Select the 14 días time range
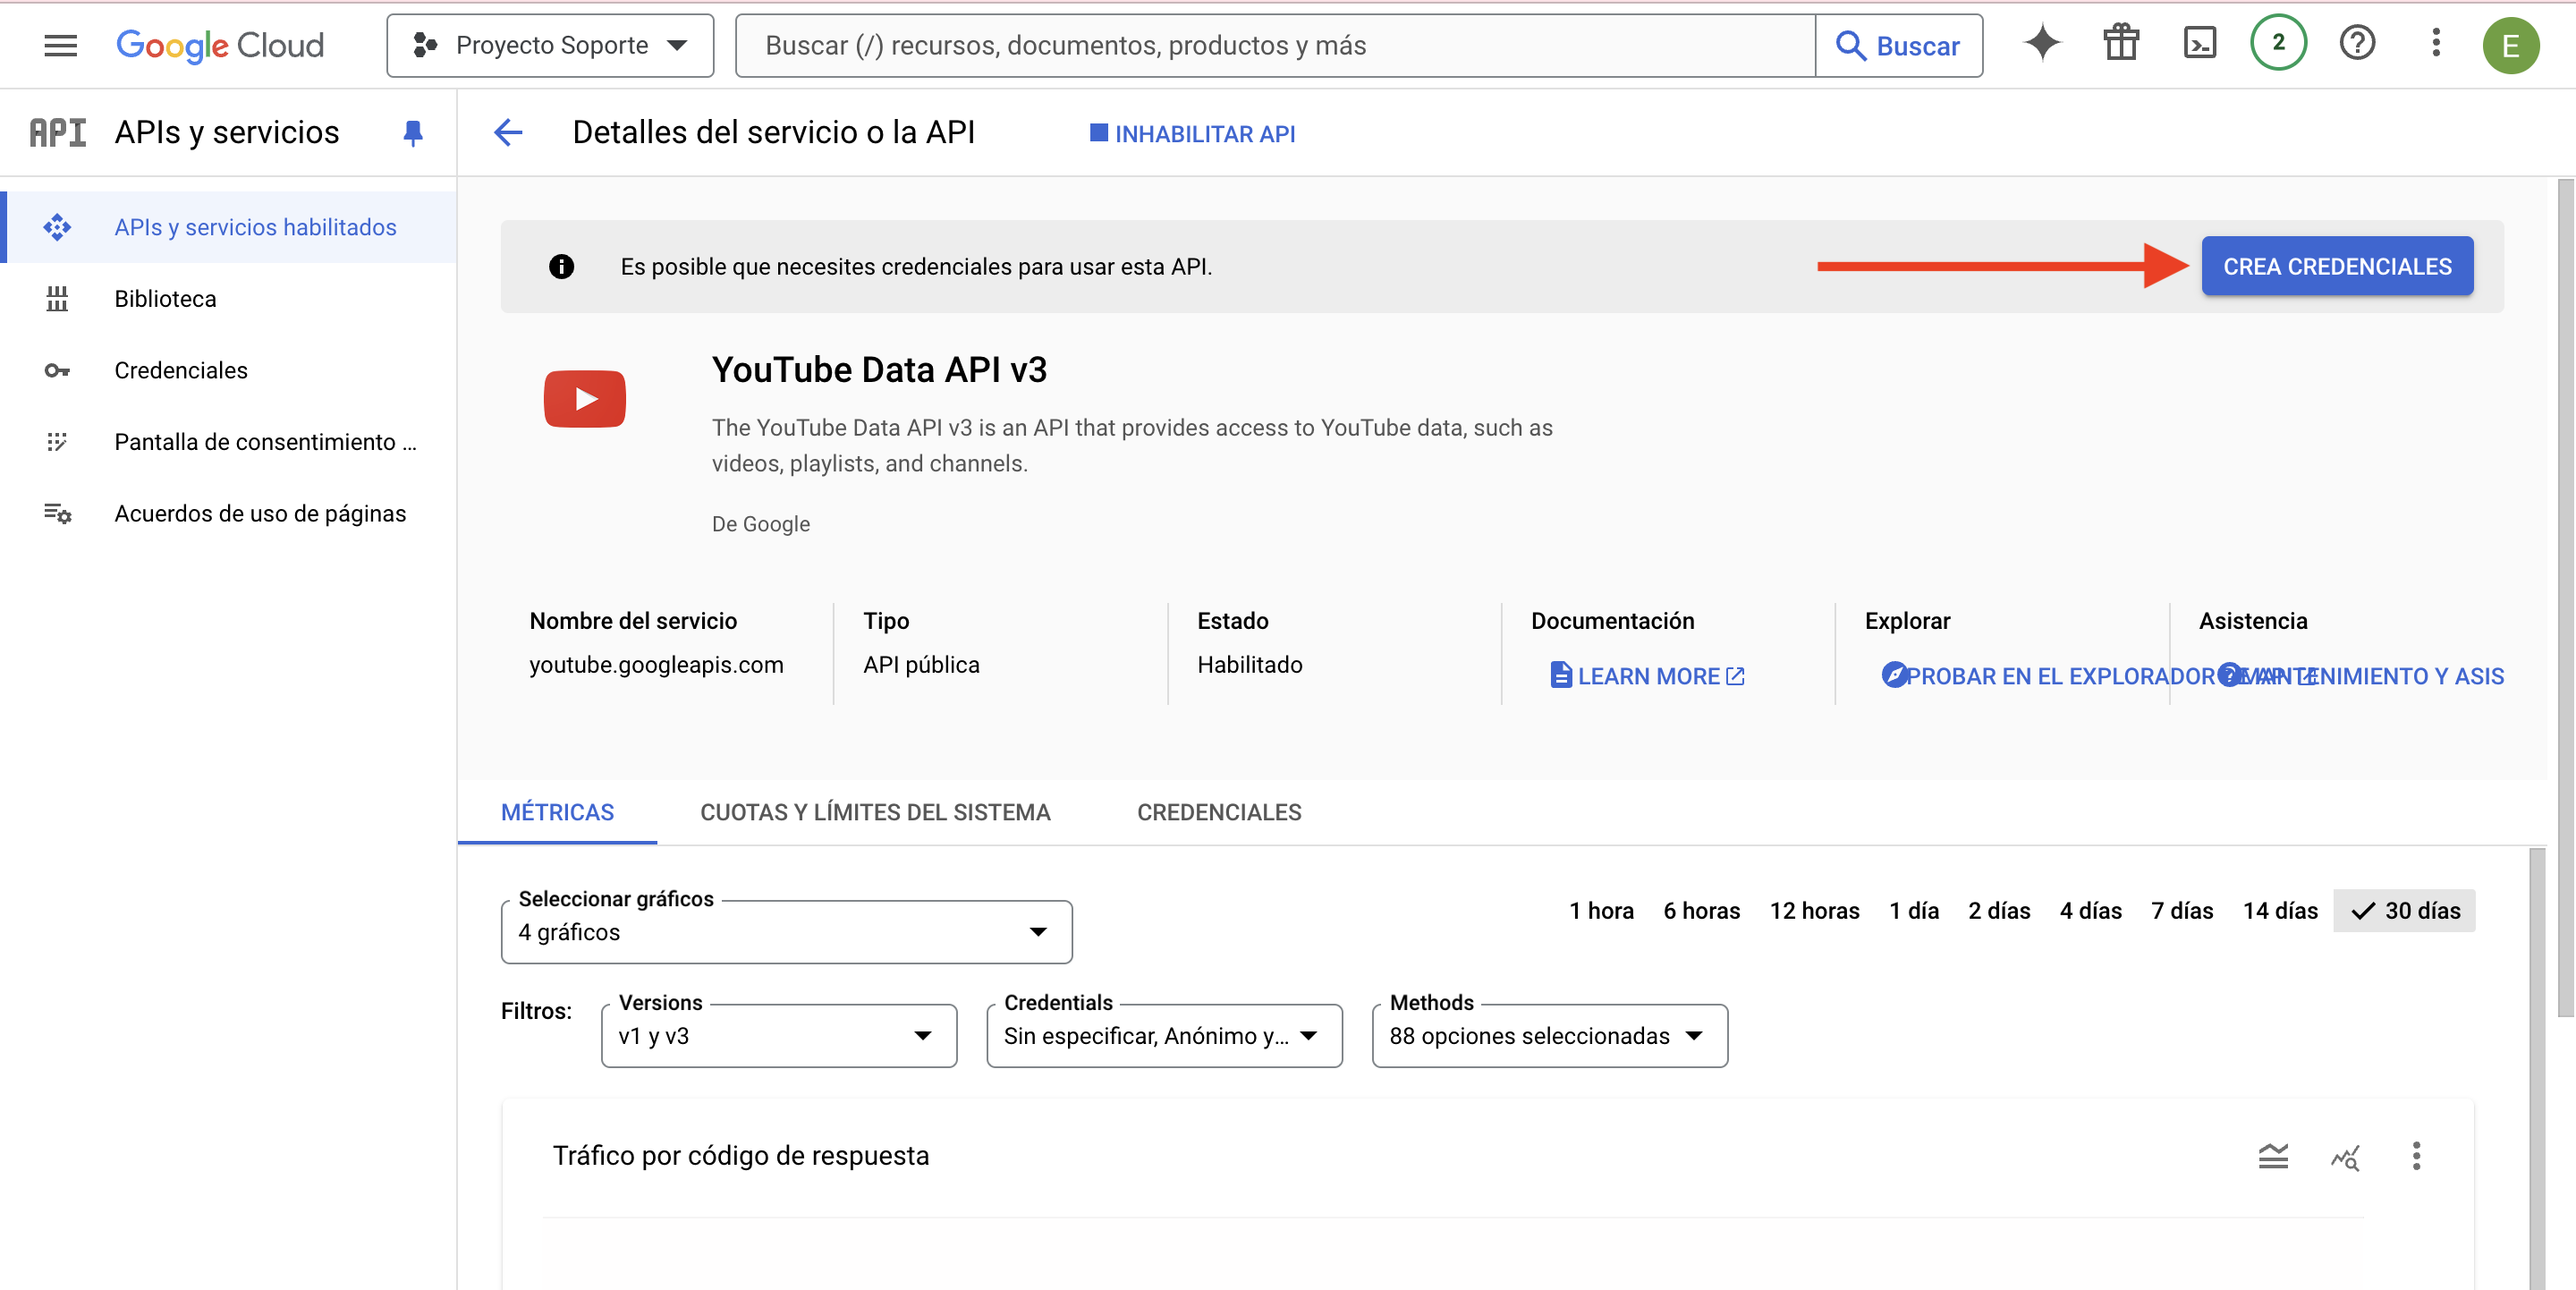2576x1290 pixels. 2280,911
